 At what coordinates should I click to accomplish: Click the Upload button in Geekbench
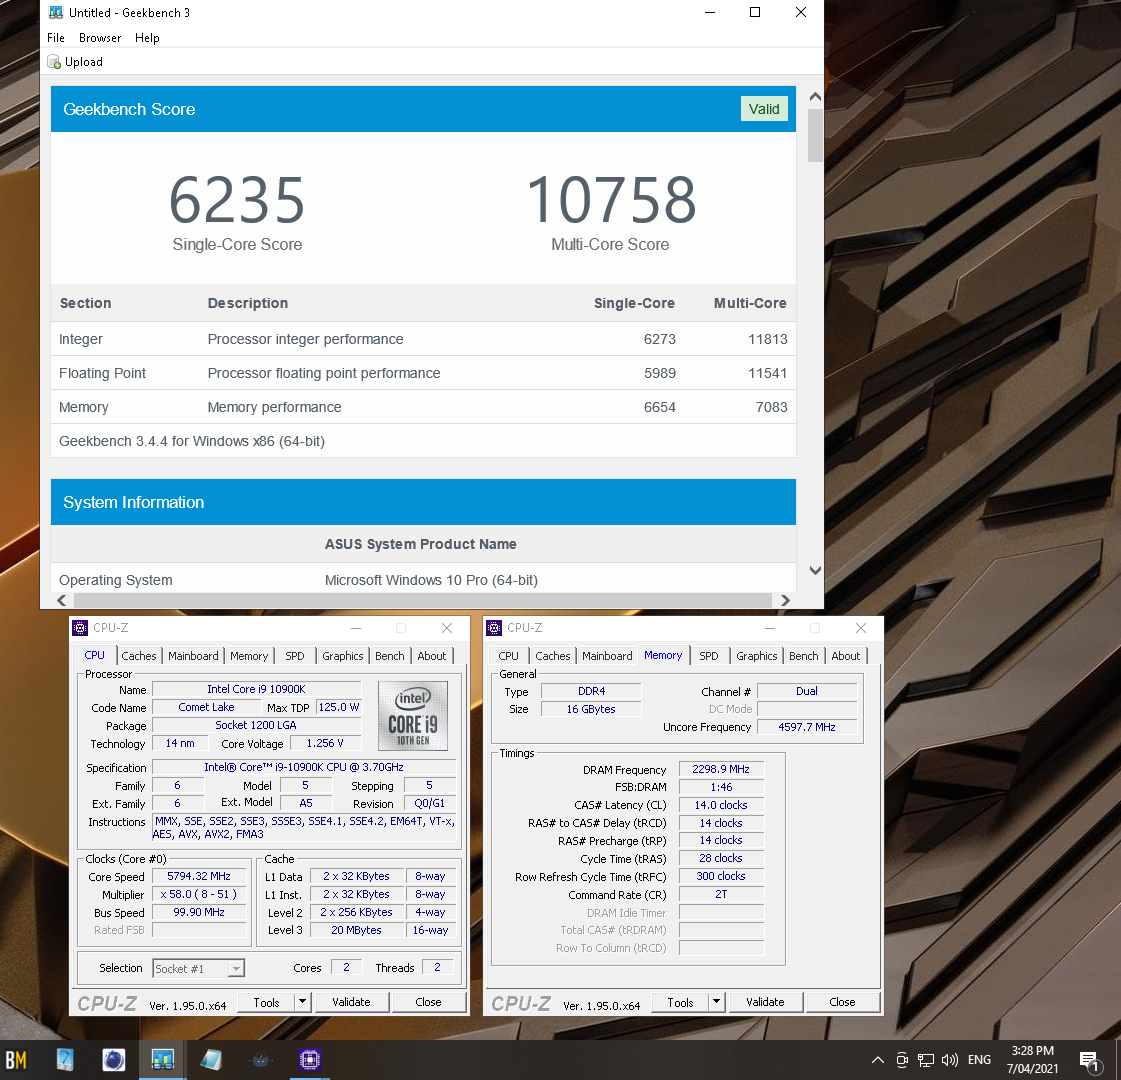pyautogui.click(x=75, y=62)
